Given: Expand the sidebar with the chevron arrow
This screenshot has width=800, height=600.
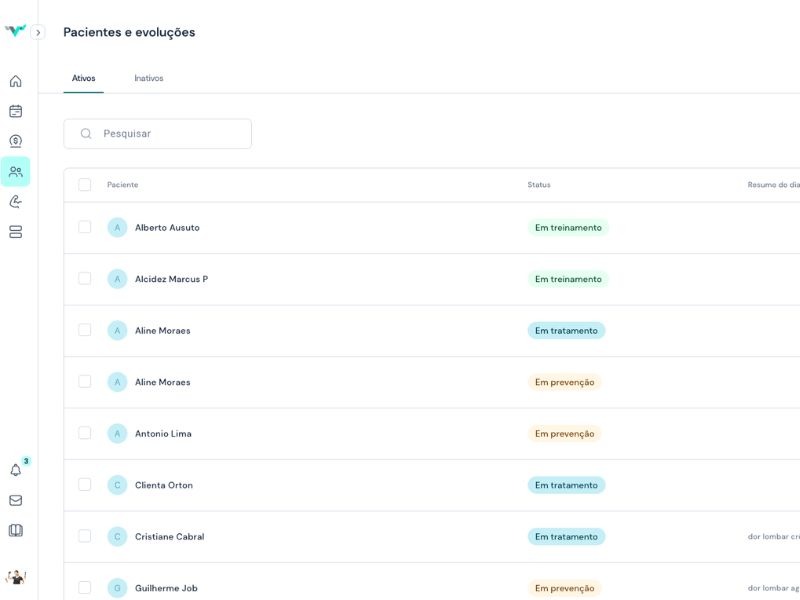Looking at the screenshot, I should 39,32.
